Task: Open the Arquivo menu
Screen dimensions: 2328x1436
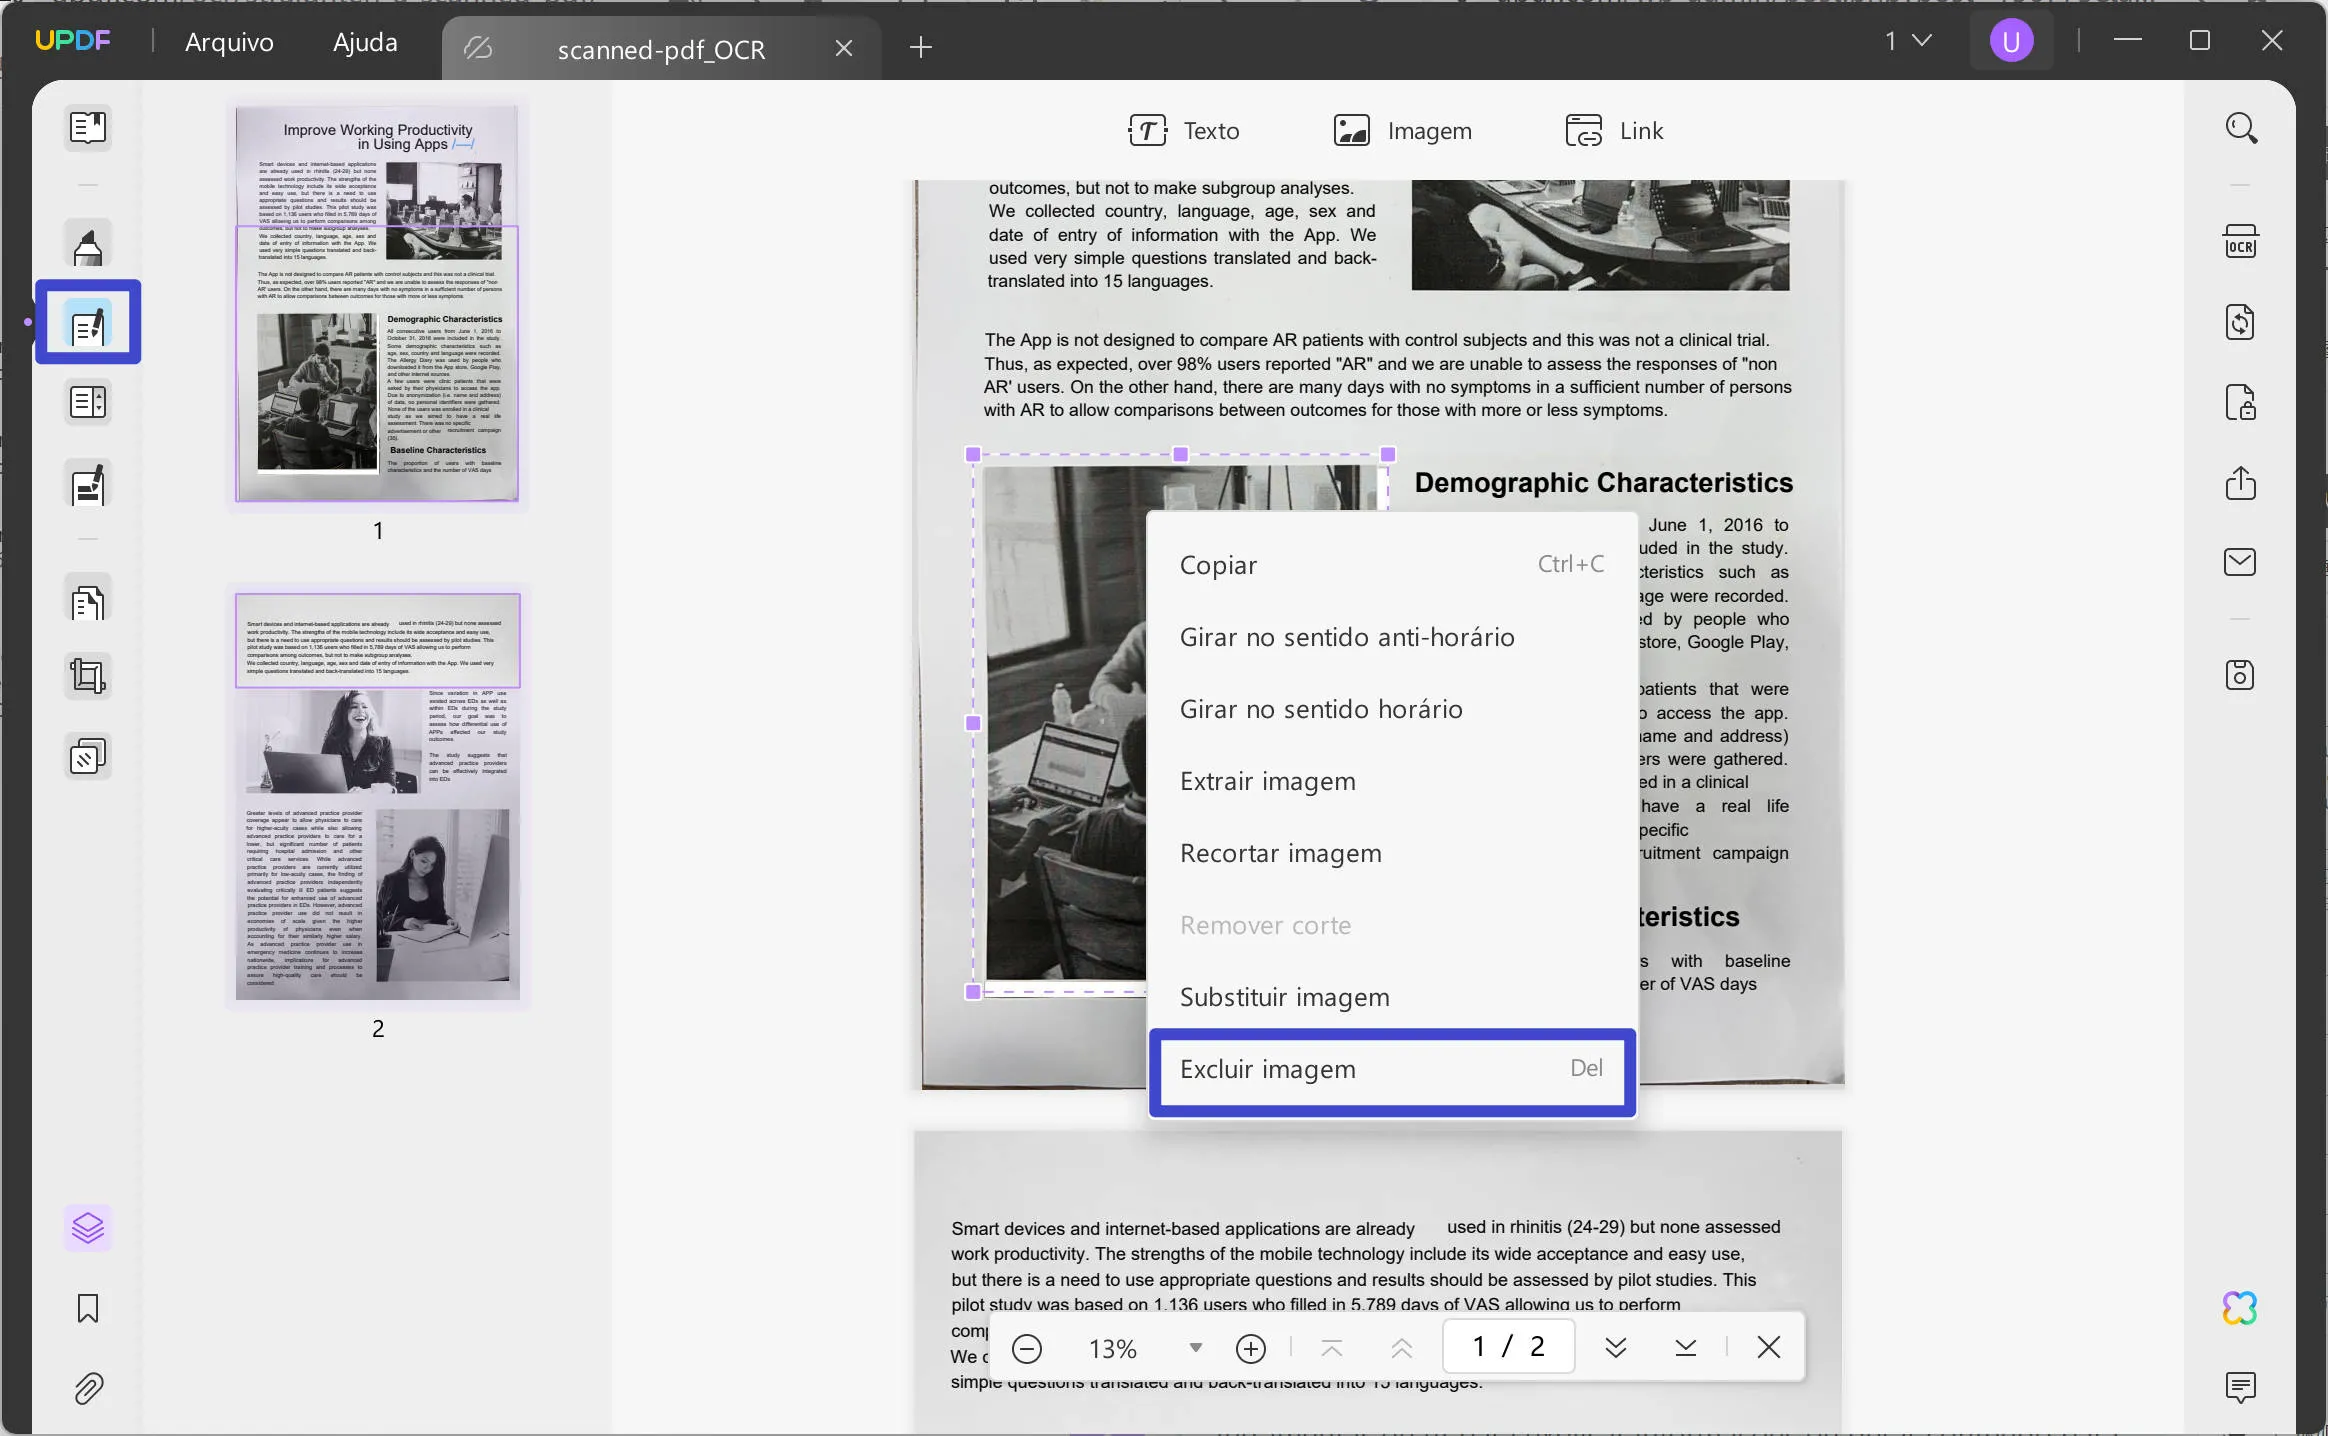Action: point(228,42)
